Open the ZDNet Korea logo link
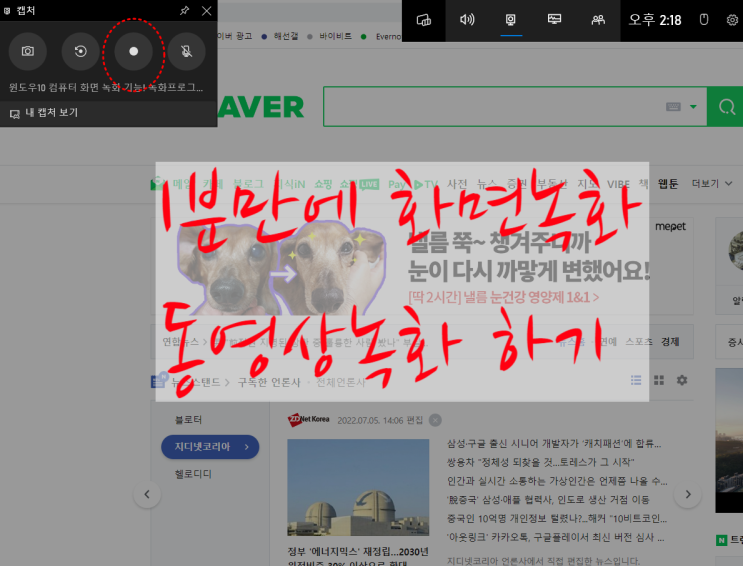Viewport: 743px width, 566px height. coord(308,420)
